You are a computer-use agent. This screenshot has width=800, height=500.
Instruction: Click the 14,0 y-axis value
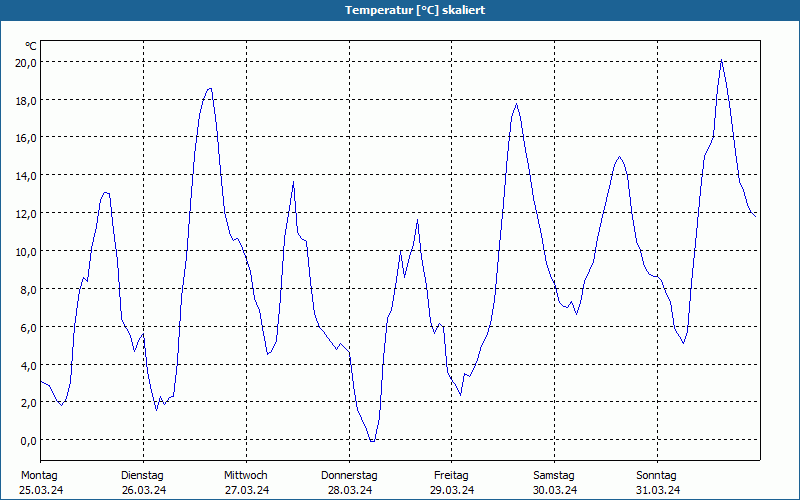point(27,176)
